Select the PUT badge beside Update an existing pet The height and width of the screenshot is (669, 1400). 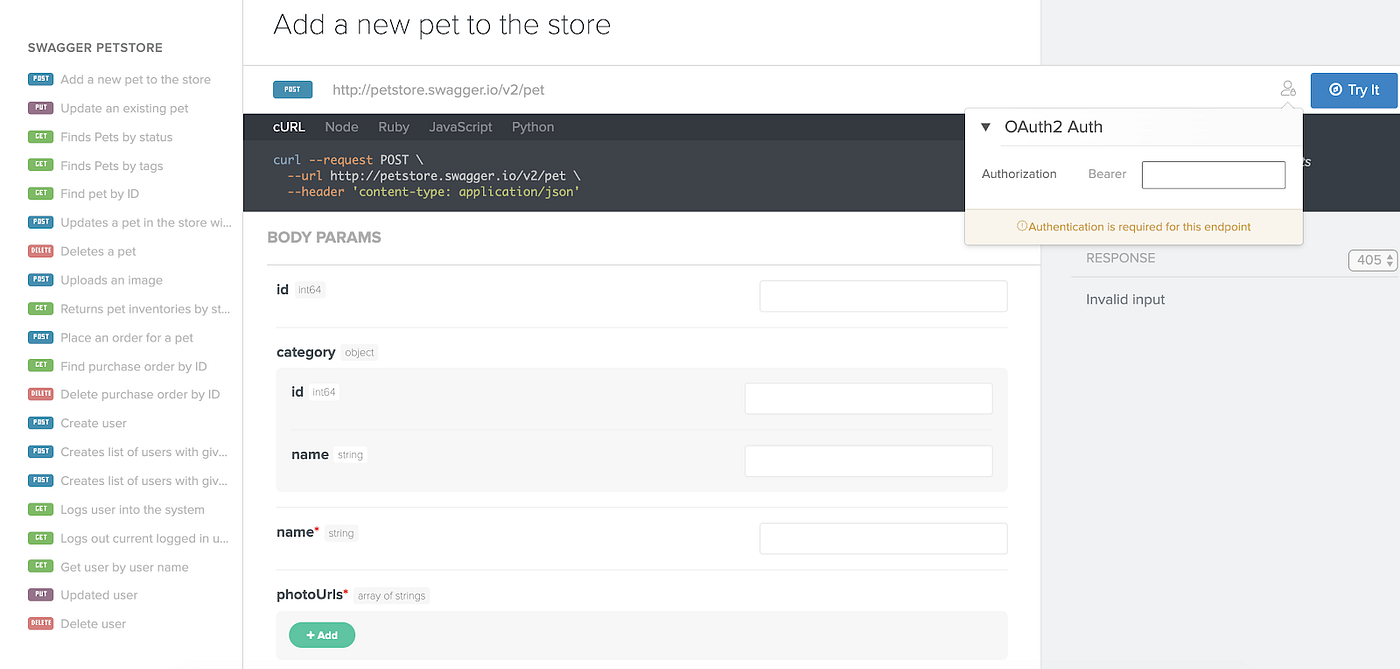point(40,108)
